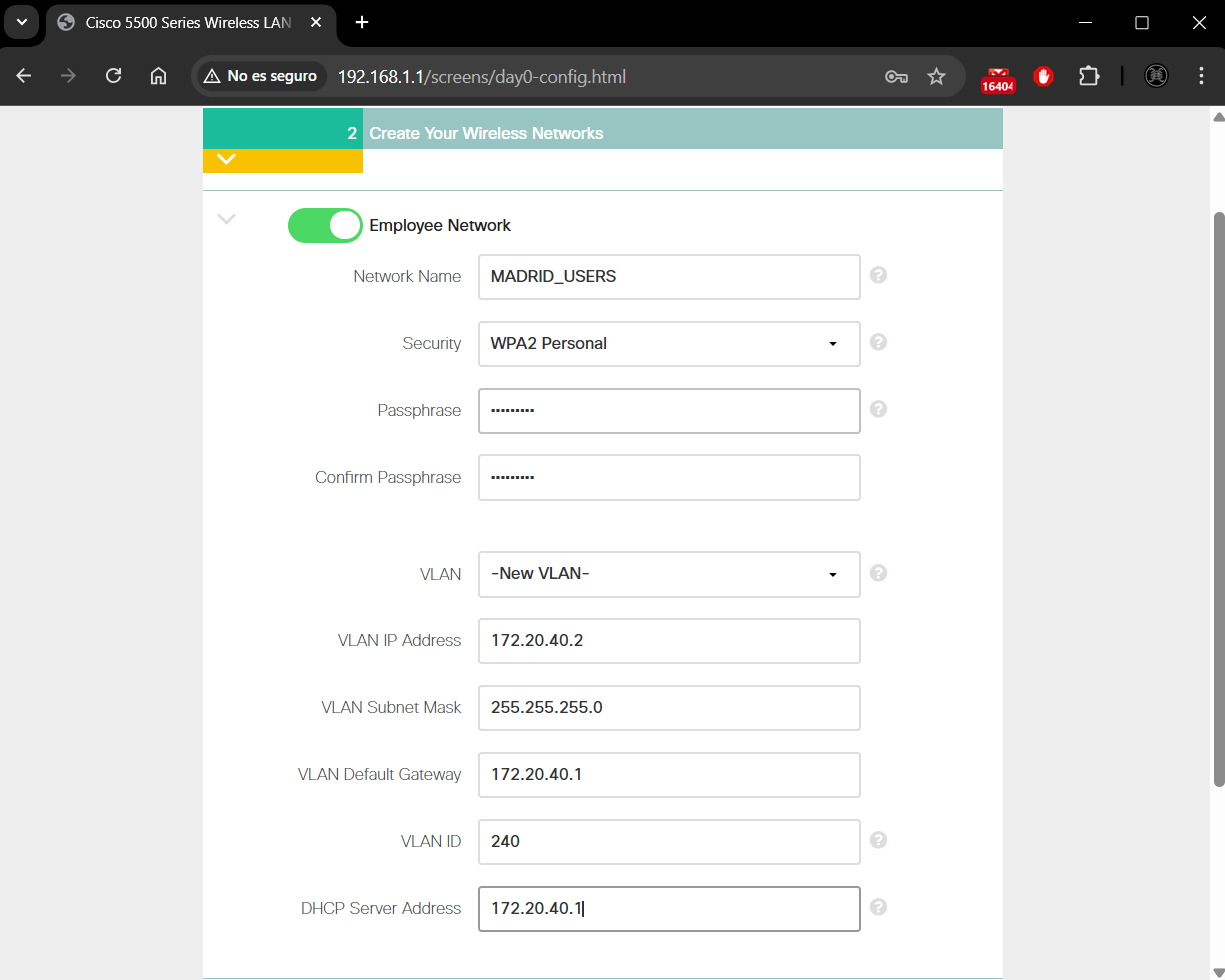Click the Network Name field MADRID_USERS
Image resolution: width=1225 pixels, height=980 pixels.
[669, 277]
